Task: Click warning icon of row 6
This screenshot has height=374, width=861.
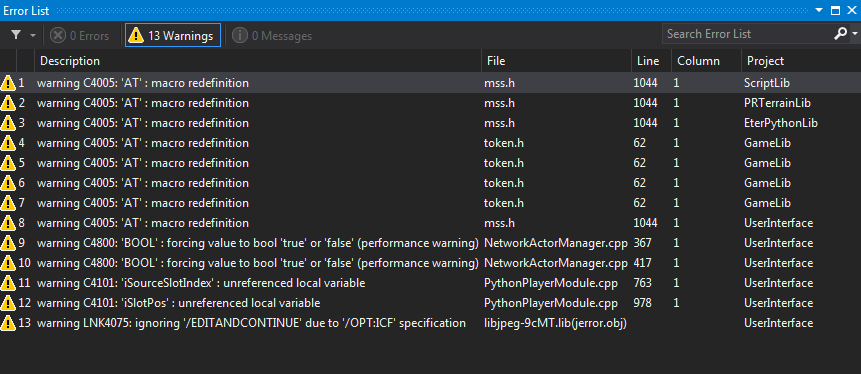Action: [x=8, y=182]
